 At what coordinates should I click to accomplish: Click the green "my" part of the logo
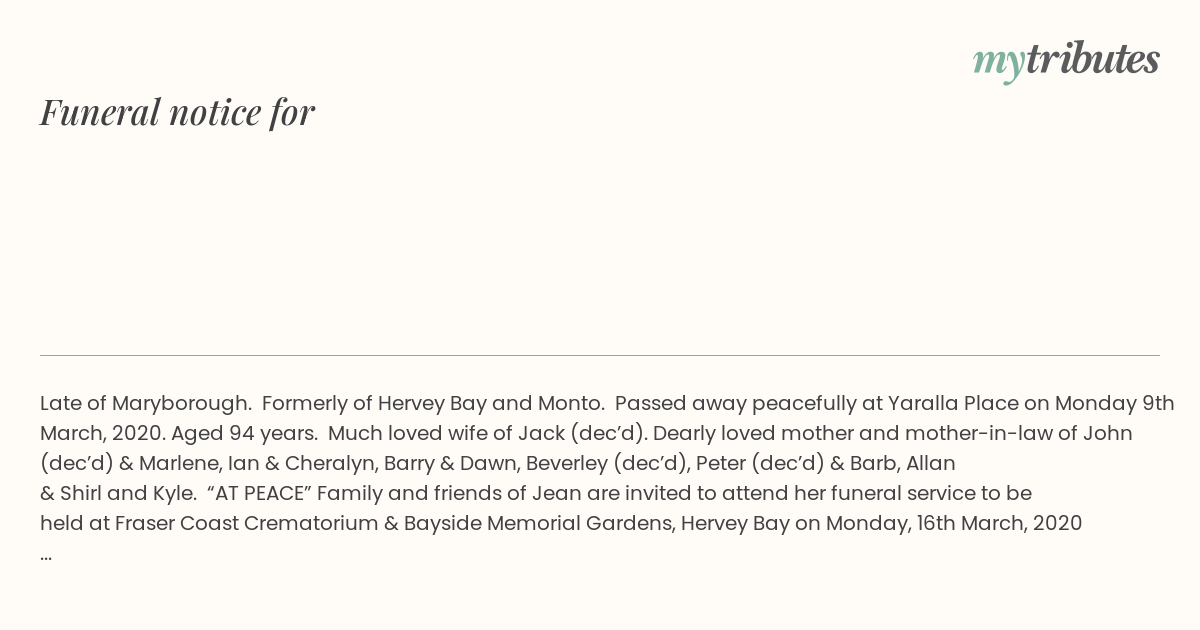(998, 62)
